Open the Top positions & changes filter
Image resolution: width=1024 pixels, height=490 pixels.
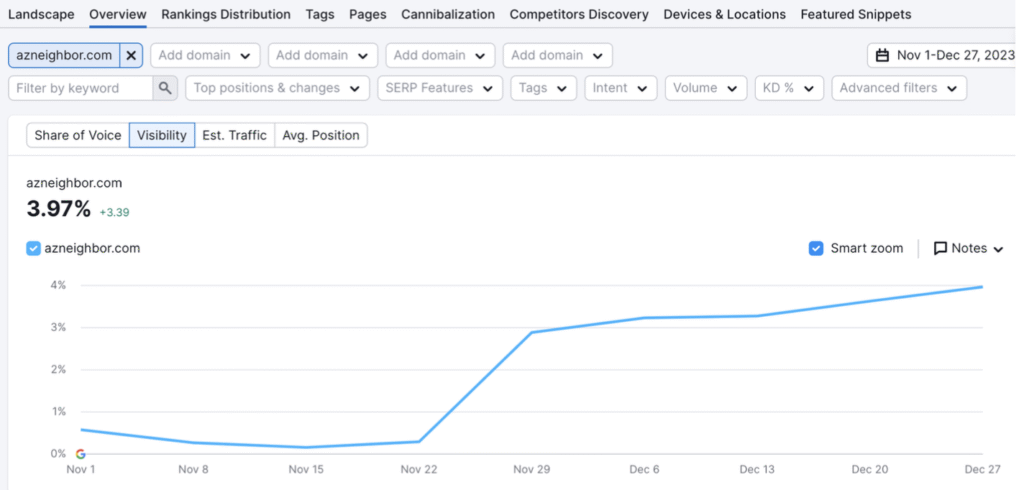pyautogui.click(x=277, y=88)
